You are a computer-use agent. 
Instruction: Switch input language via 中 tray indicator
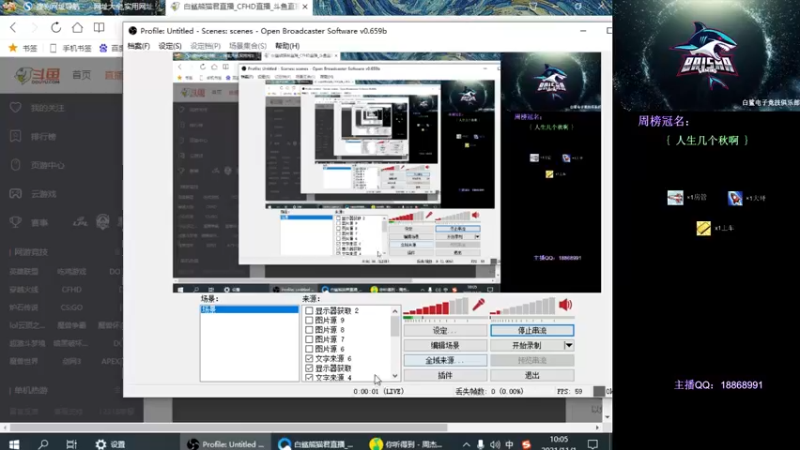(x=509, y=444)
